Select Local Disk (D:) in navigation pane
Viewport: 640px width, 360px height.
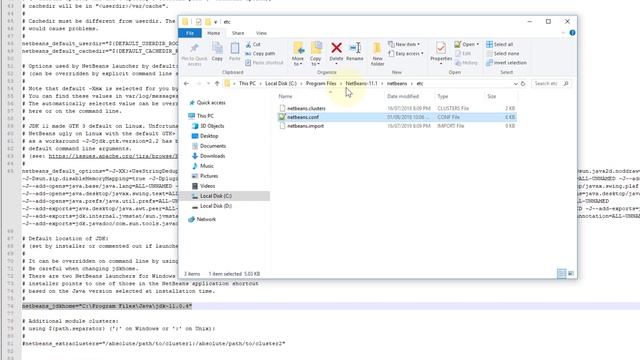(x=216, y=206)
